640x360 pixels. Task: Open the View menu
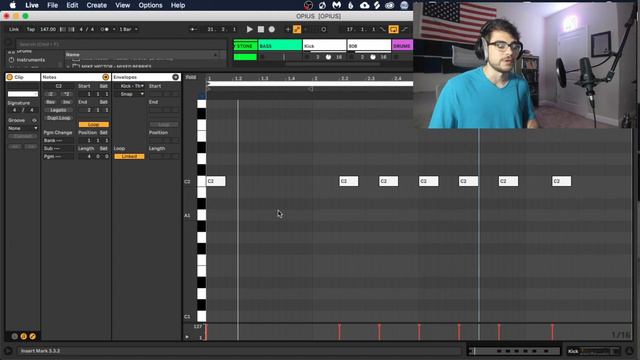[122, 5]
